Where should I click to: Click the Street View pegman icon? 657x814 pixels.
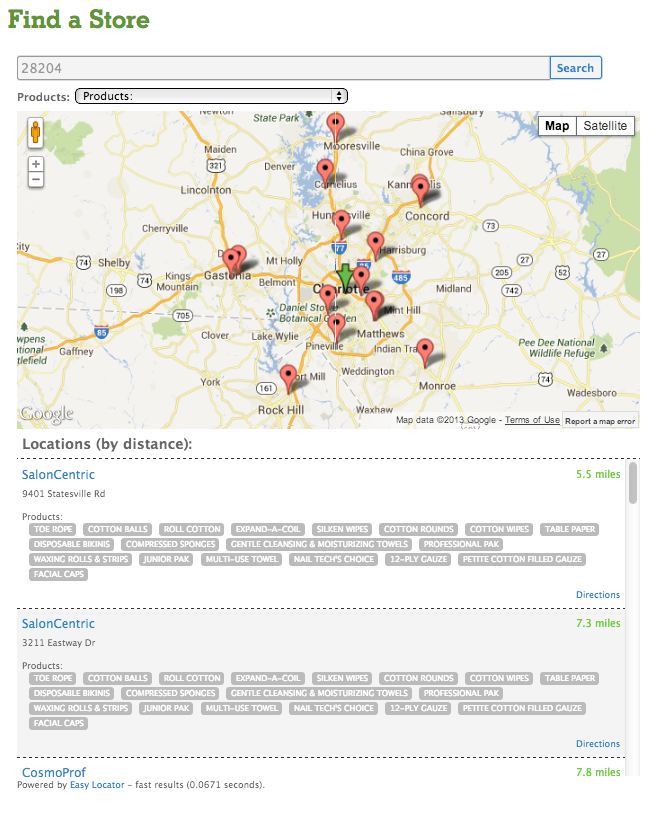pyautogui.click(x=35, y=132)
